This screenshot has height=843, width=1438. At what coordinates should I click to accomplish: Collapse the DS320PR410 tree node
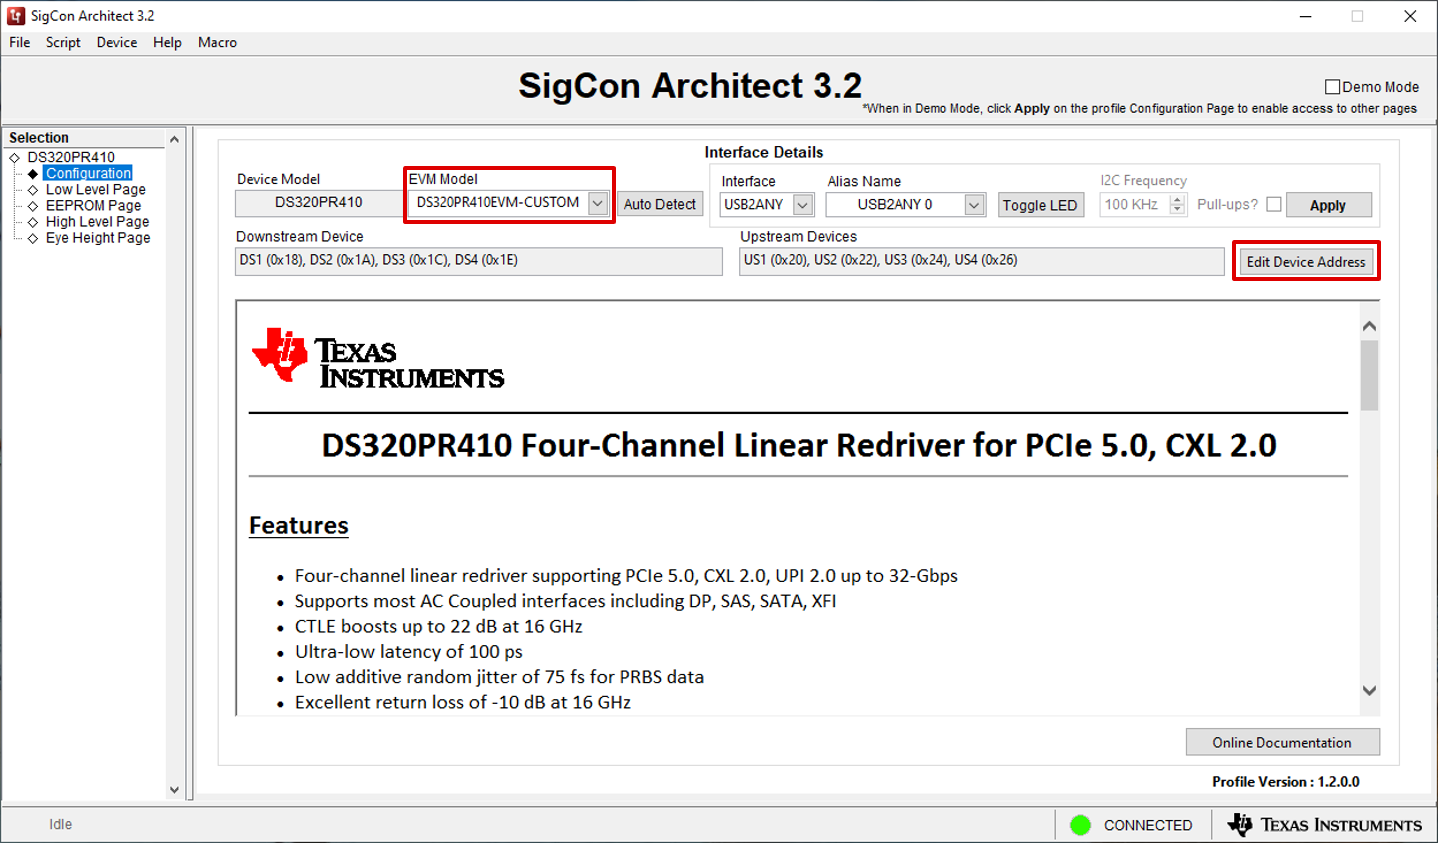(14, 158)
